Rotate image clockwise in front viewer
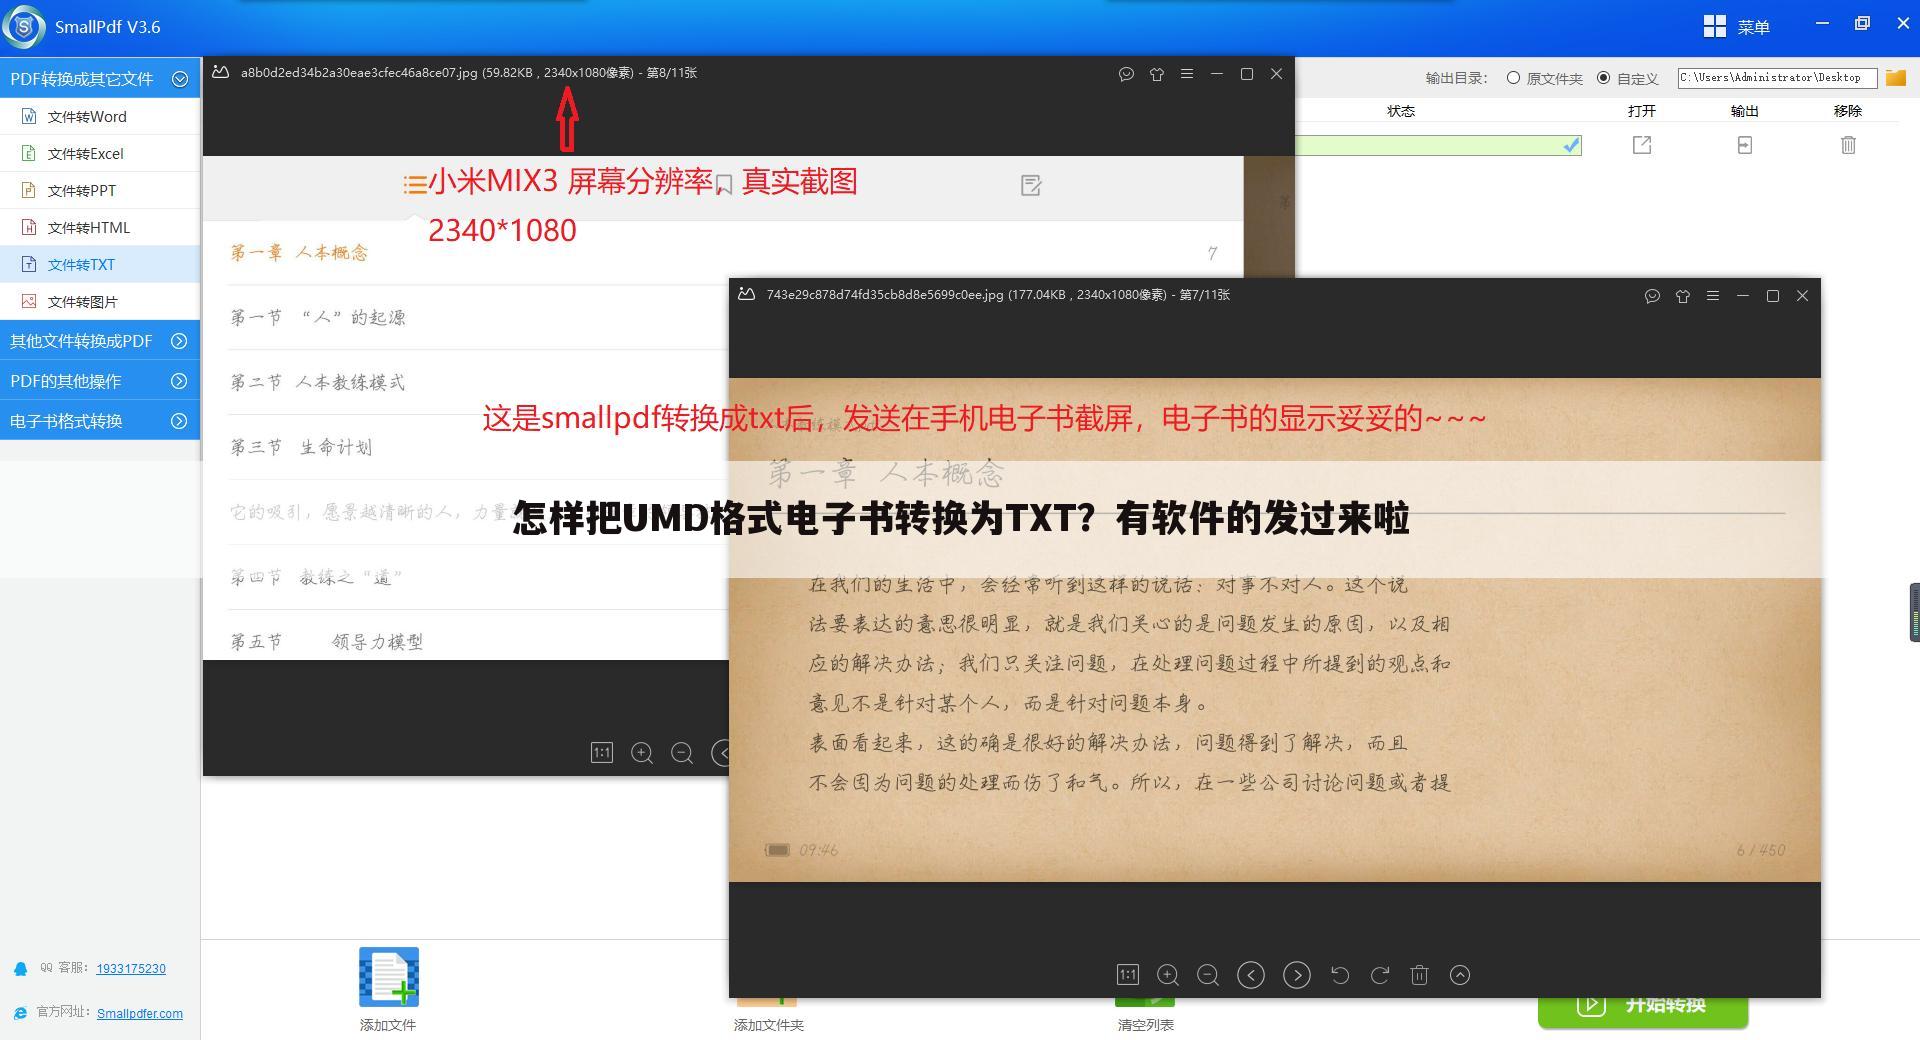The image size is (1920, 1040). click(1380, 974)
